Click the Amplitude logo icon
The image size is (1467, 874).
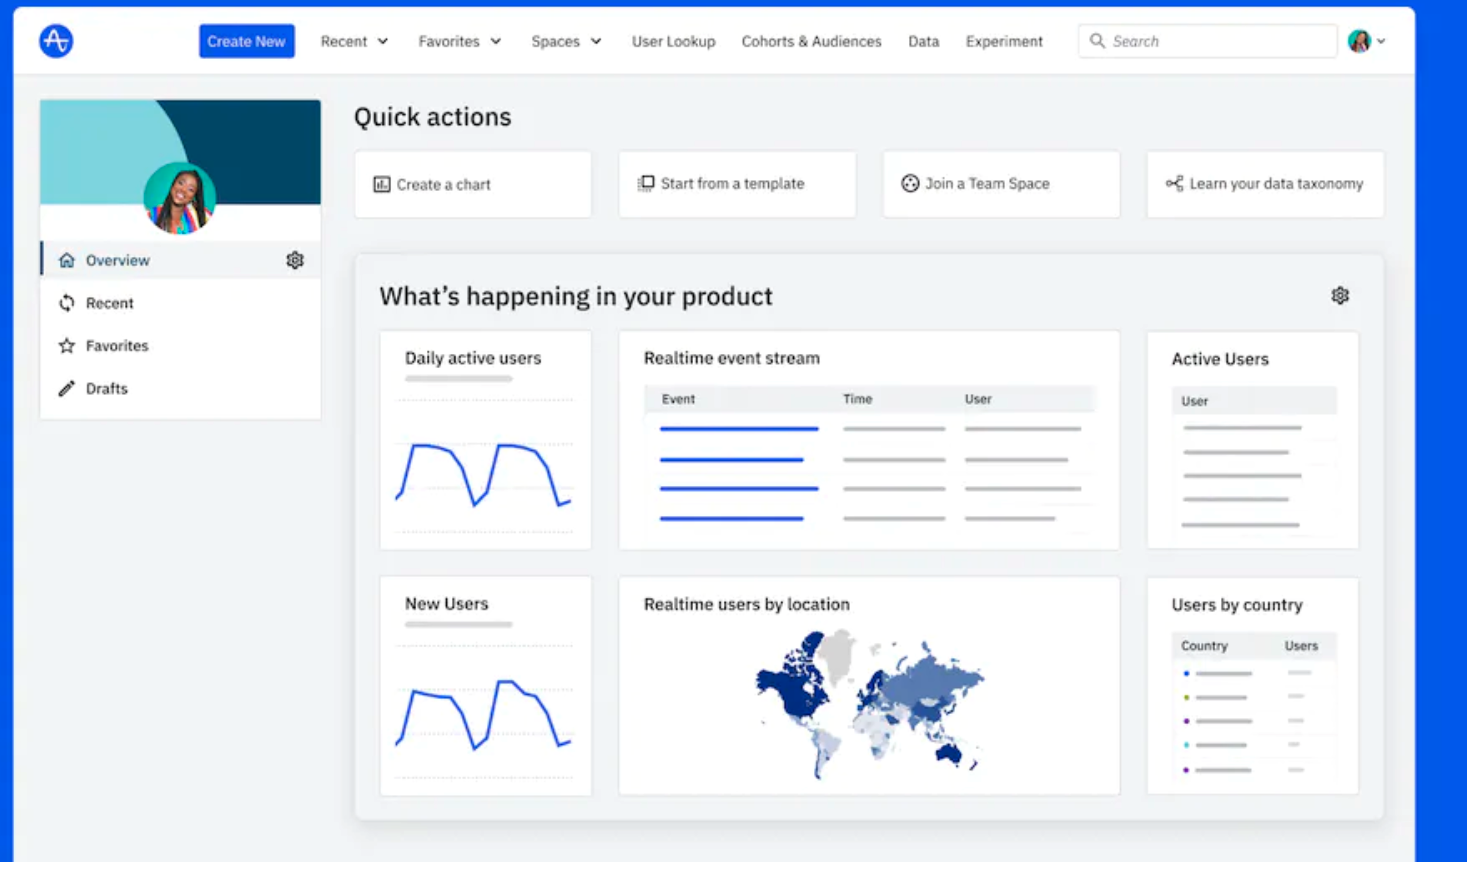pyautogui.click(x=56, y=41)
